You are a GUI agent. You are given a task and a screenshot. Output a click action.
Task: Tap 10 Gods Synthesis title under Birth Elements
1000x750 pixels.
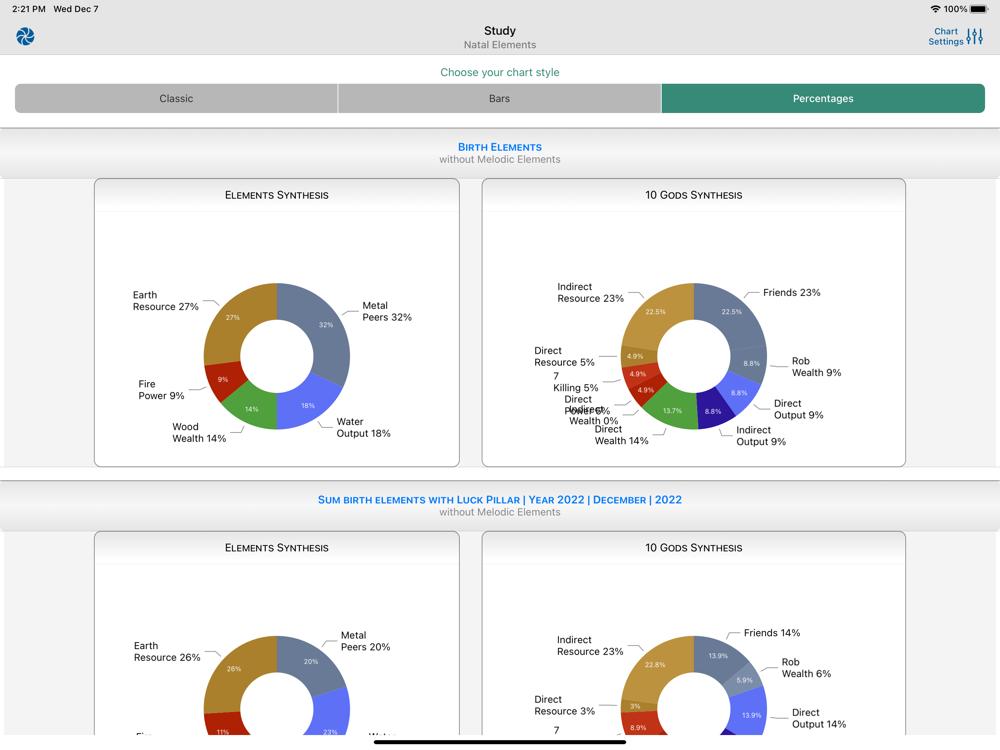[694, 195]
